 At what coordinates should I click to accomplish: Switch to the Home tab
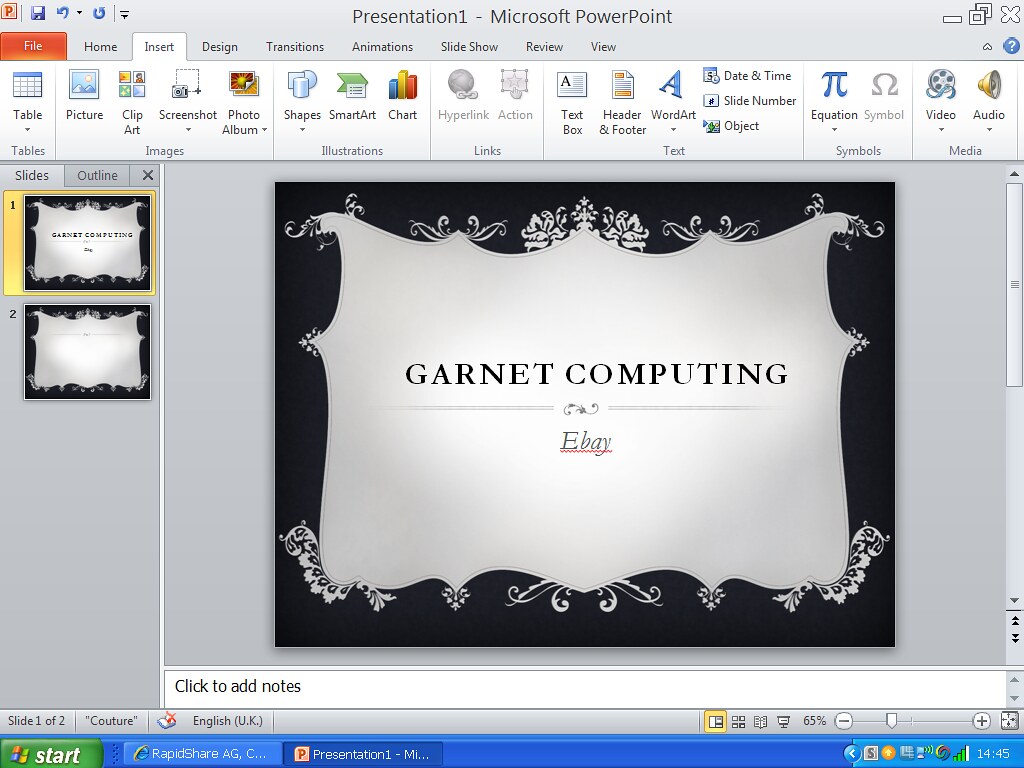101,47
